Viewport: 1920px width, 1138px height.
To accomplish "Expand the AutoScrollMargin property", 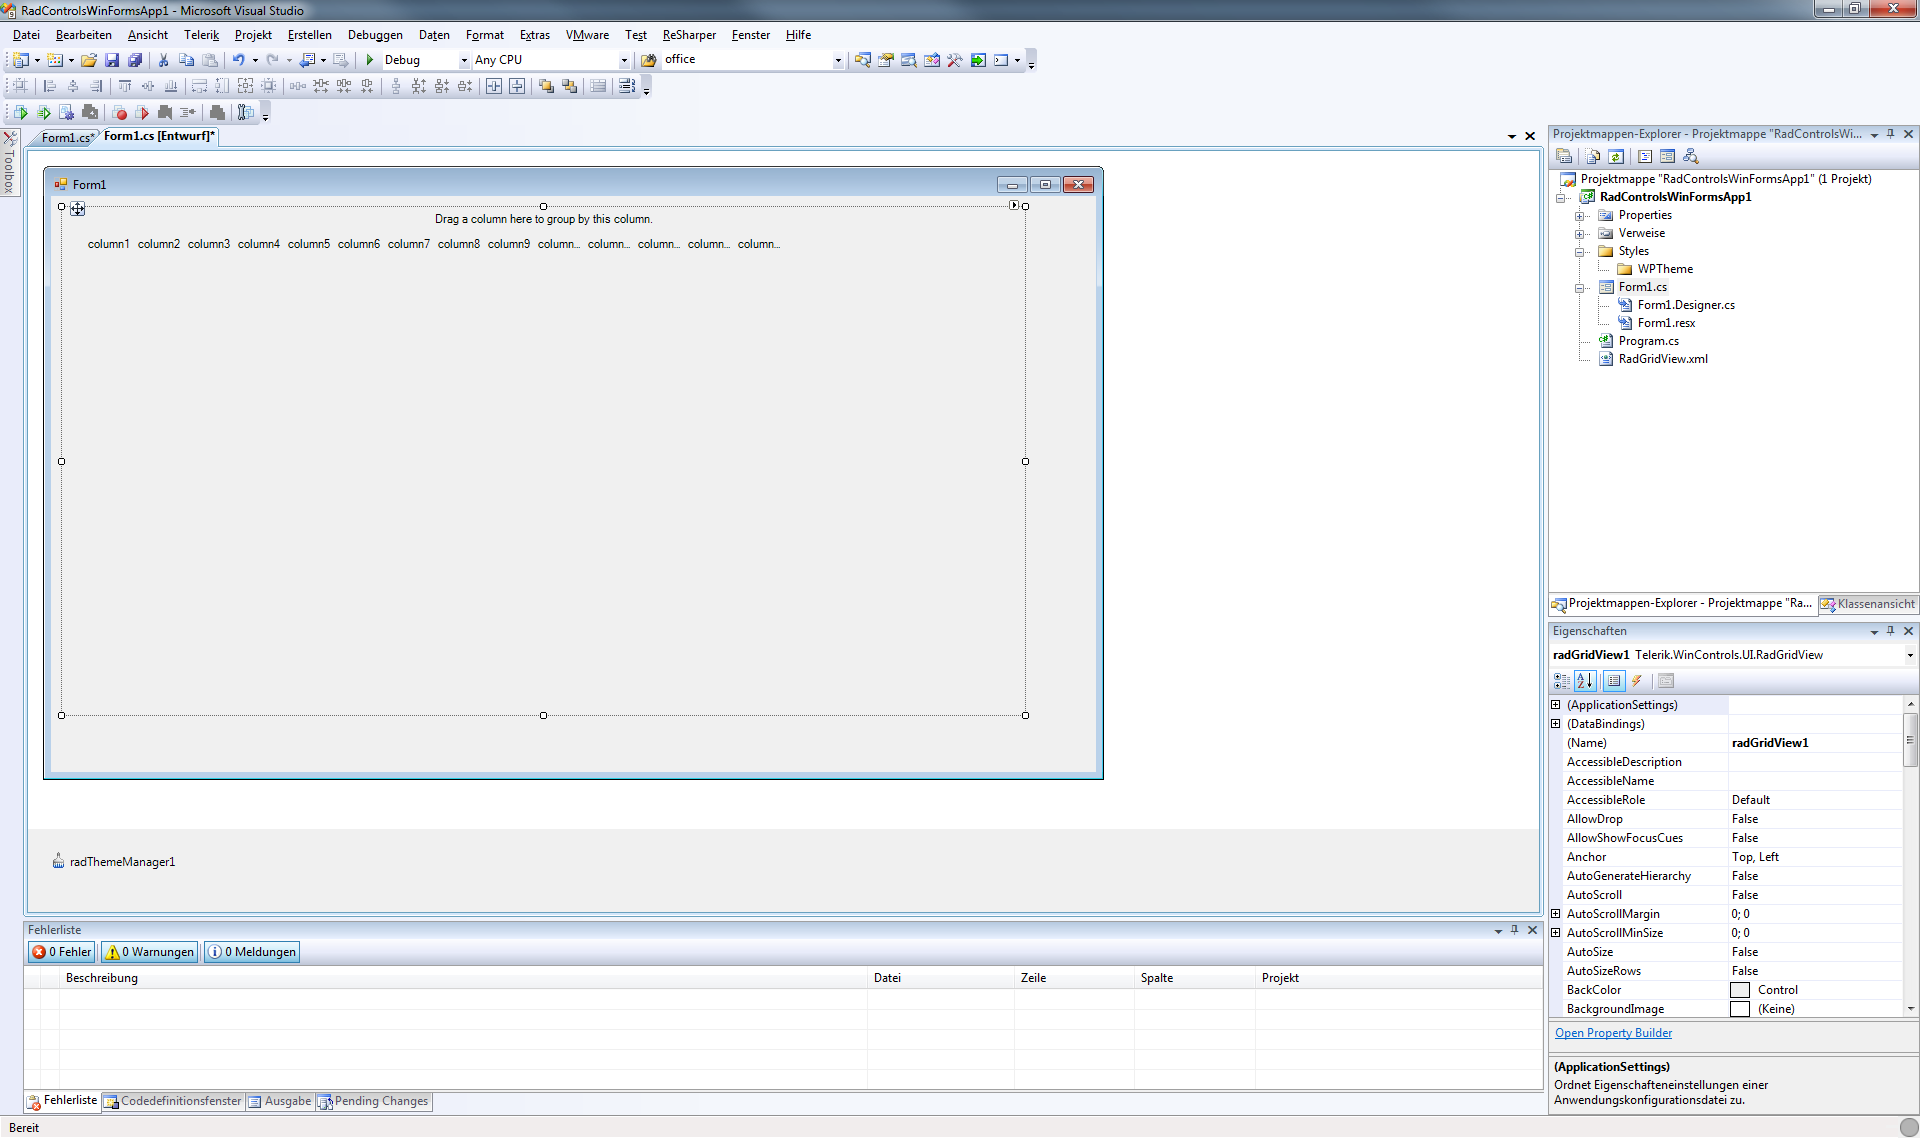I will coord(1556,914).
